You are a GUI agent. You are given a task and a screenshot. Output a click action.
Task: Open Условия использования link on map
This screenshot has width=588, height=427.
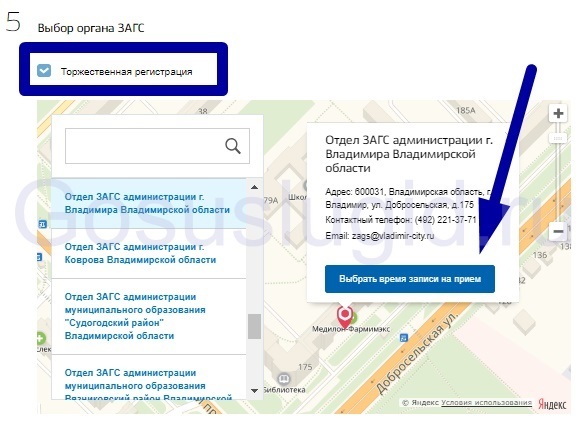pyautogui.click(x=486, y=403)
